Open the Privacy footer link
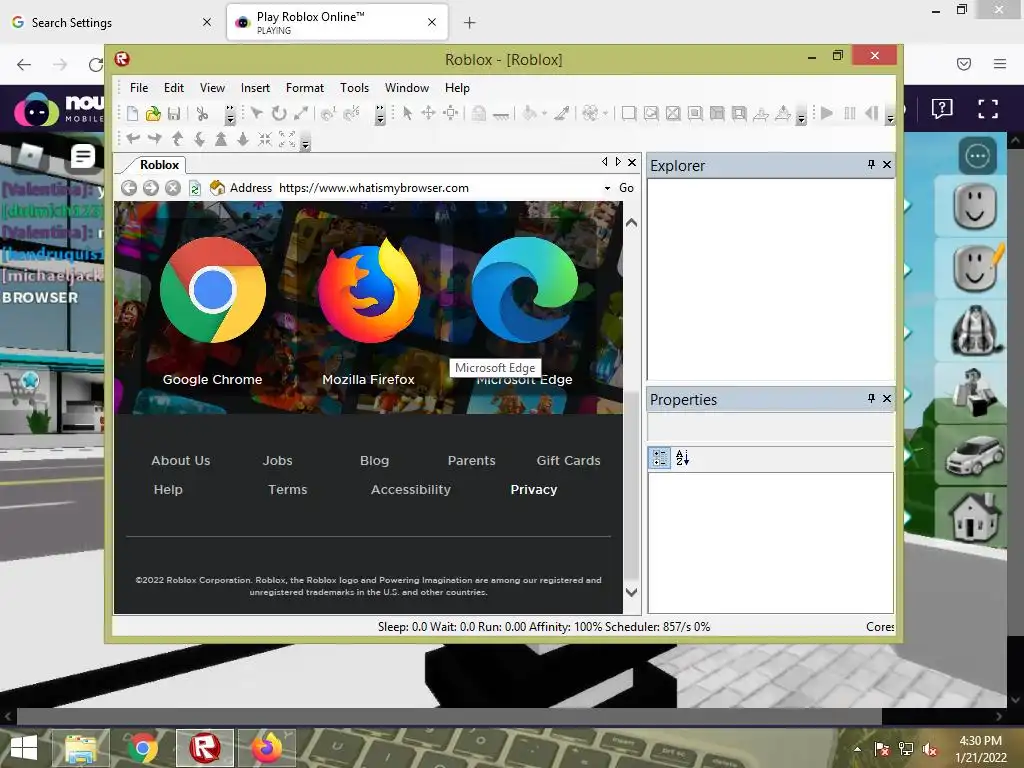Image resolution: width=1024 pixels, height=768 pixels. (x=534, y=490)
